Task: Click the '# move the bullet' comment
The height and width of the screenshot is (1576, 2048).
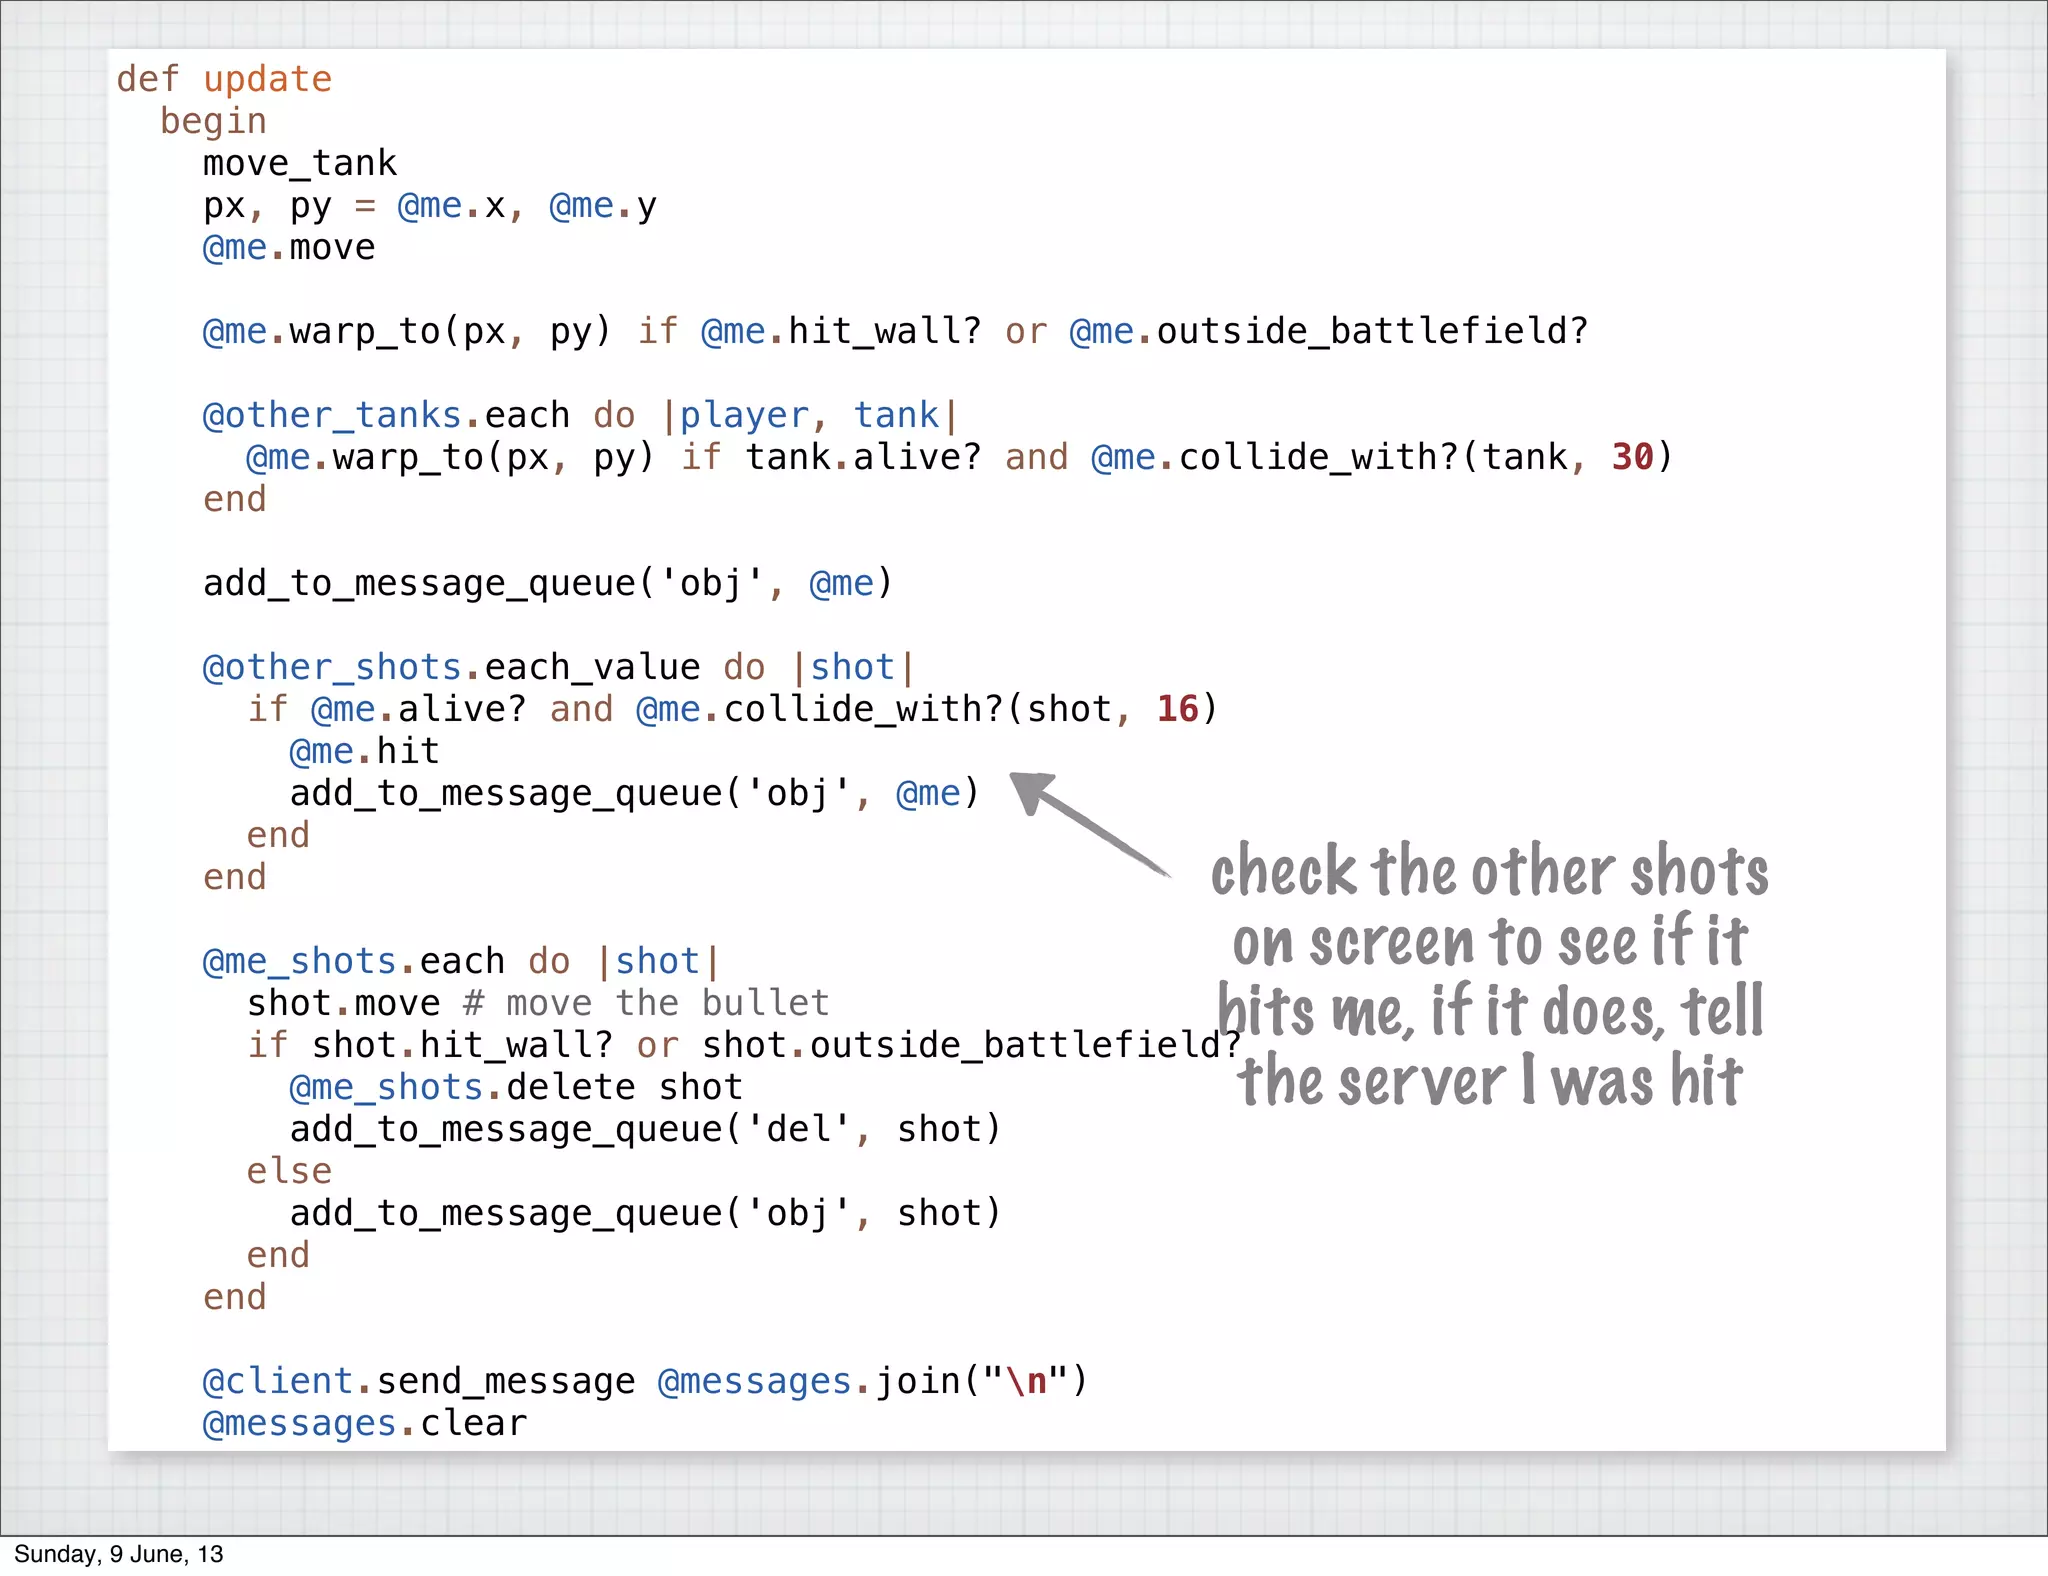Action: pos(646,1003)
